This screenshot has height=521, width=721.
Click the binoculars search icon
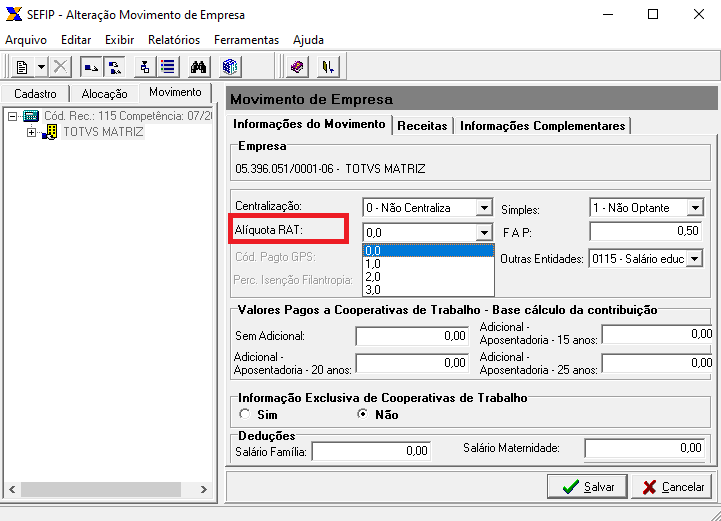(x=198, y=67)
